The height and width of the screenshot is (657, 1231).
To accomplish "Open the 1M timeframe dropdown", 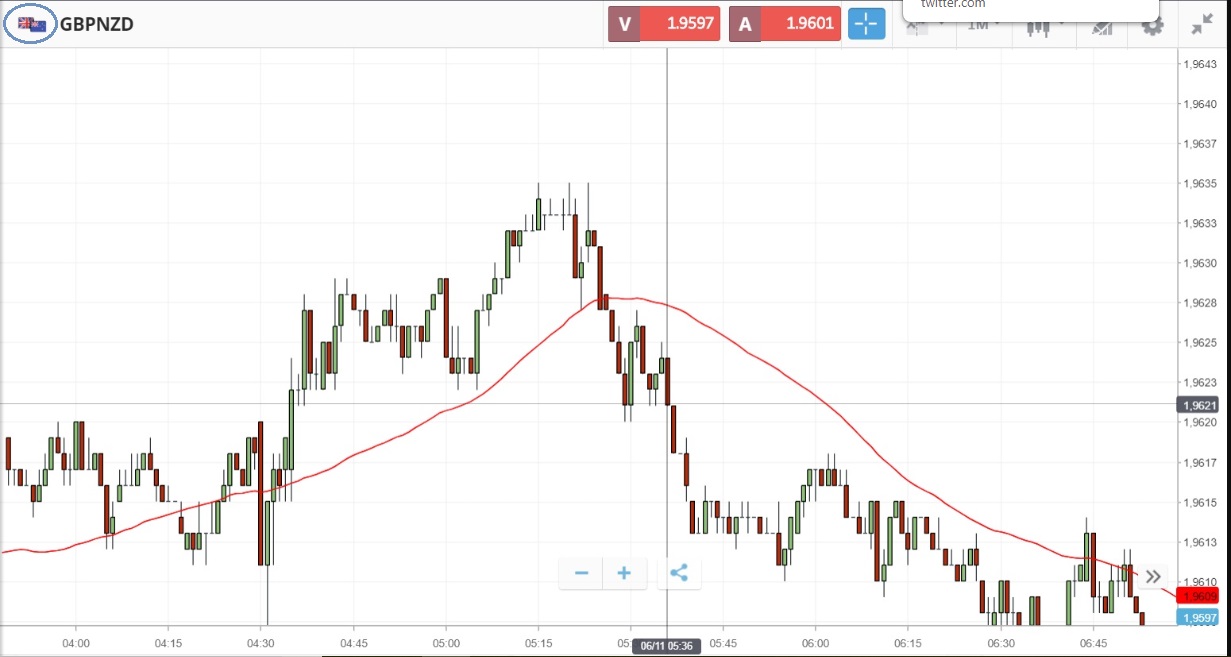I will coord(984,26).
